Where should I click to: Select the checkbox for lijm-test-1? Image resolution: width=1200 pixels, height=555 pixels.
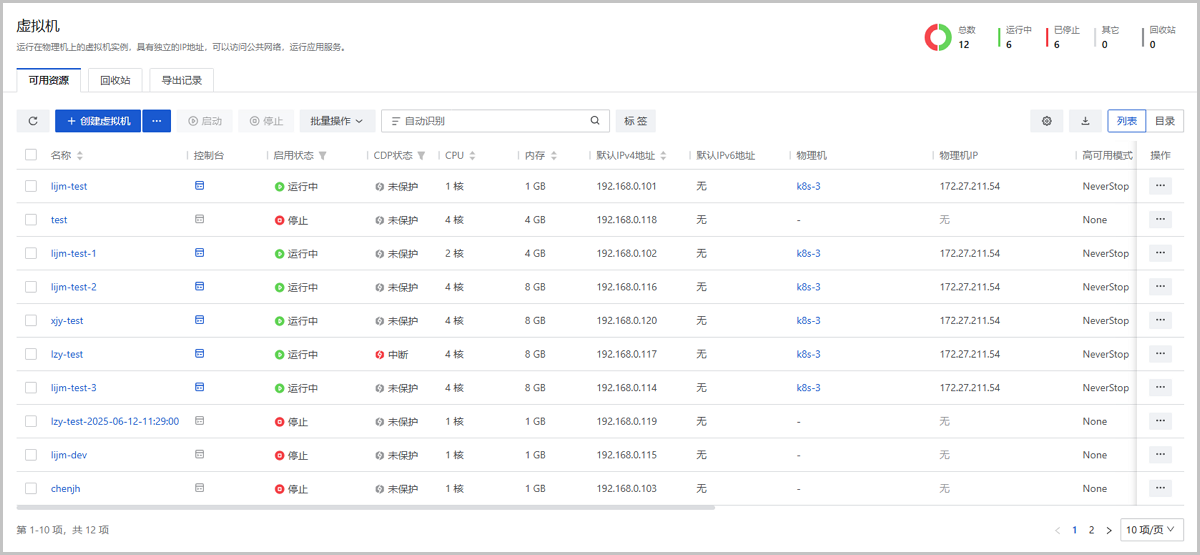(x=31, y=253)
